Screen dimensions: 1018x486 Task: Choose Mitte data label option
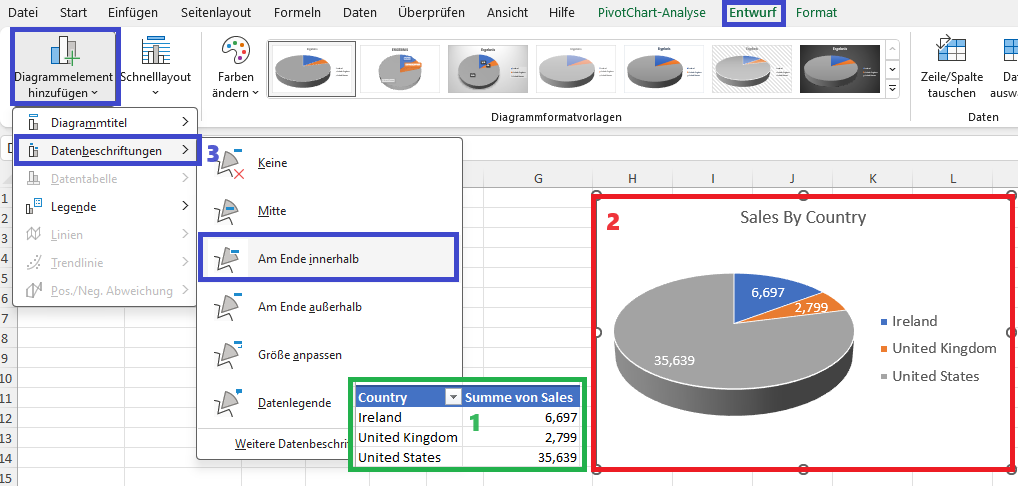point(330,211)
